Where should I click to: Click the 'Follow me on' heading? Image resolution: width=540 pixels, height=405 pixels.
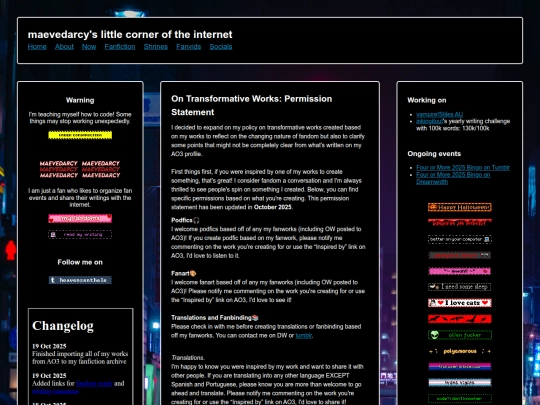click(80, 262)
